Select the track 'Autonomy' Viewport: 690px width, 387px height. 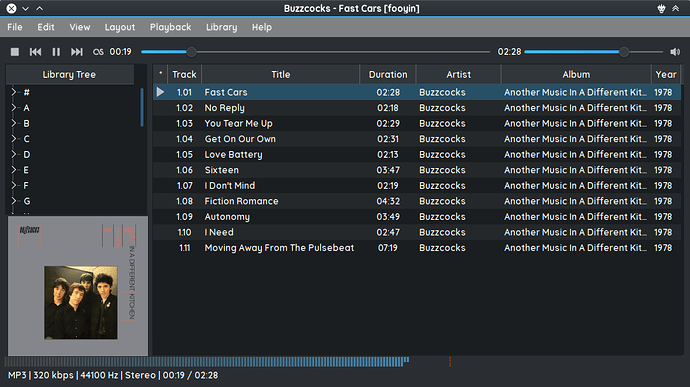(227, 217)
